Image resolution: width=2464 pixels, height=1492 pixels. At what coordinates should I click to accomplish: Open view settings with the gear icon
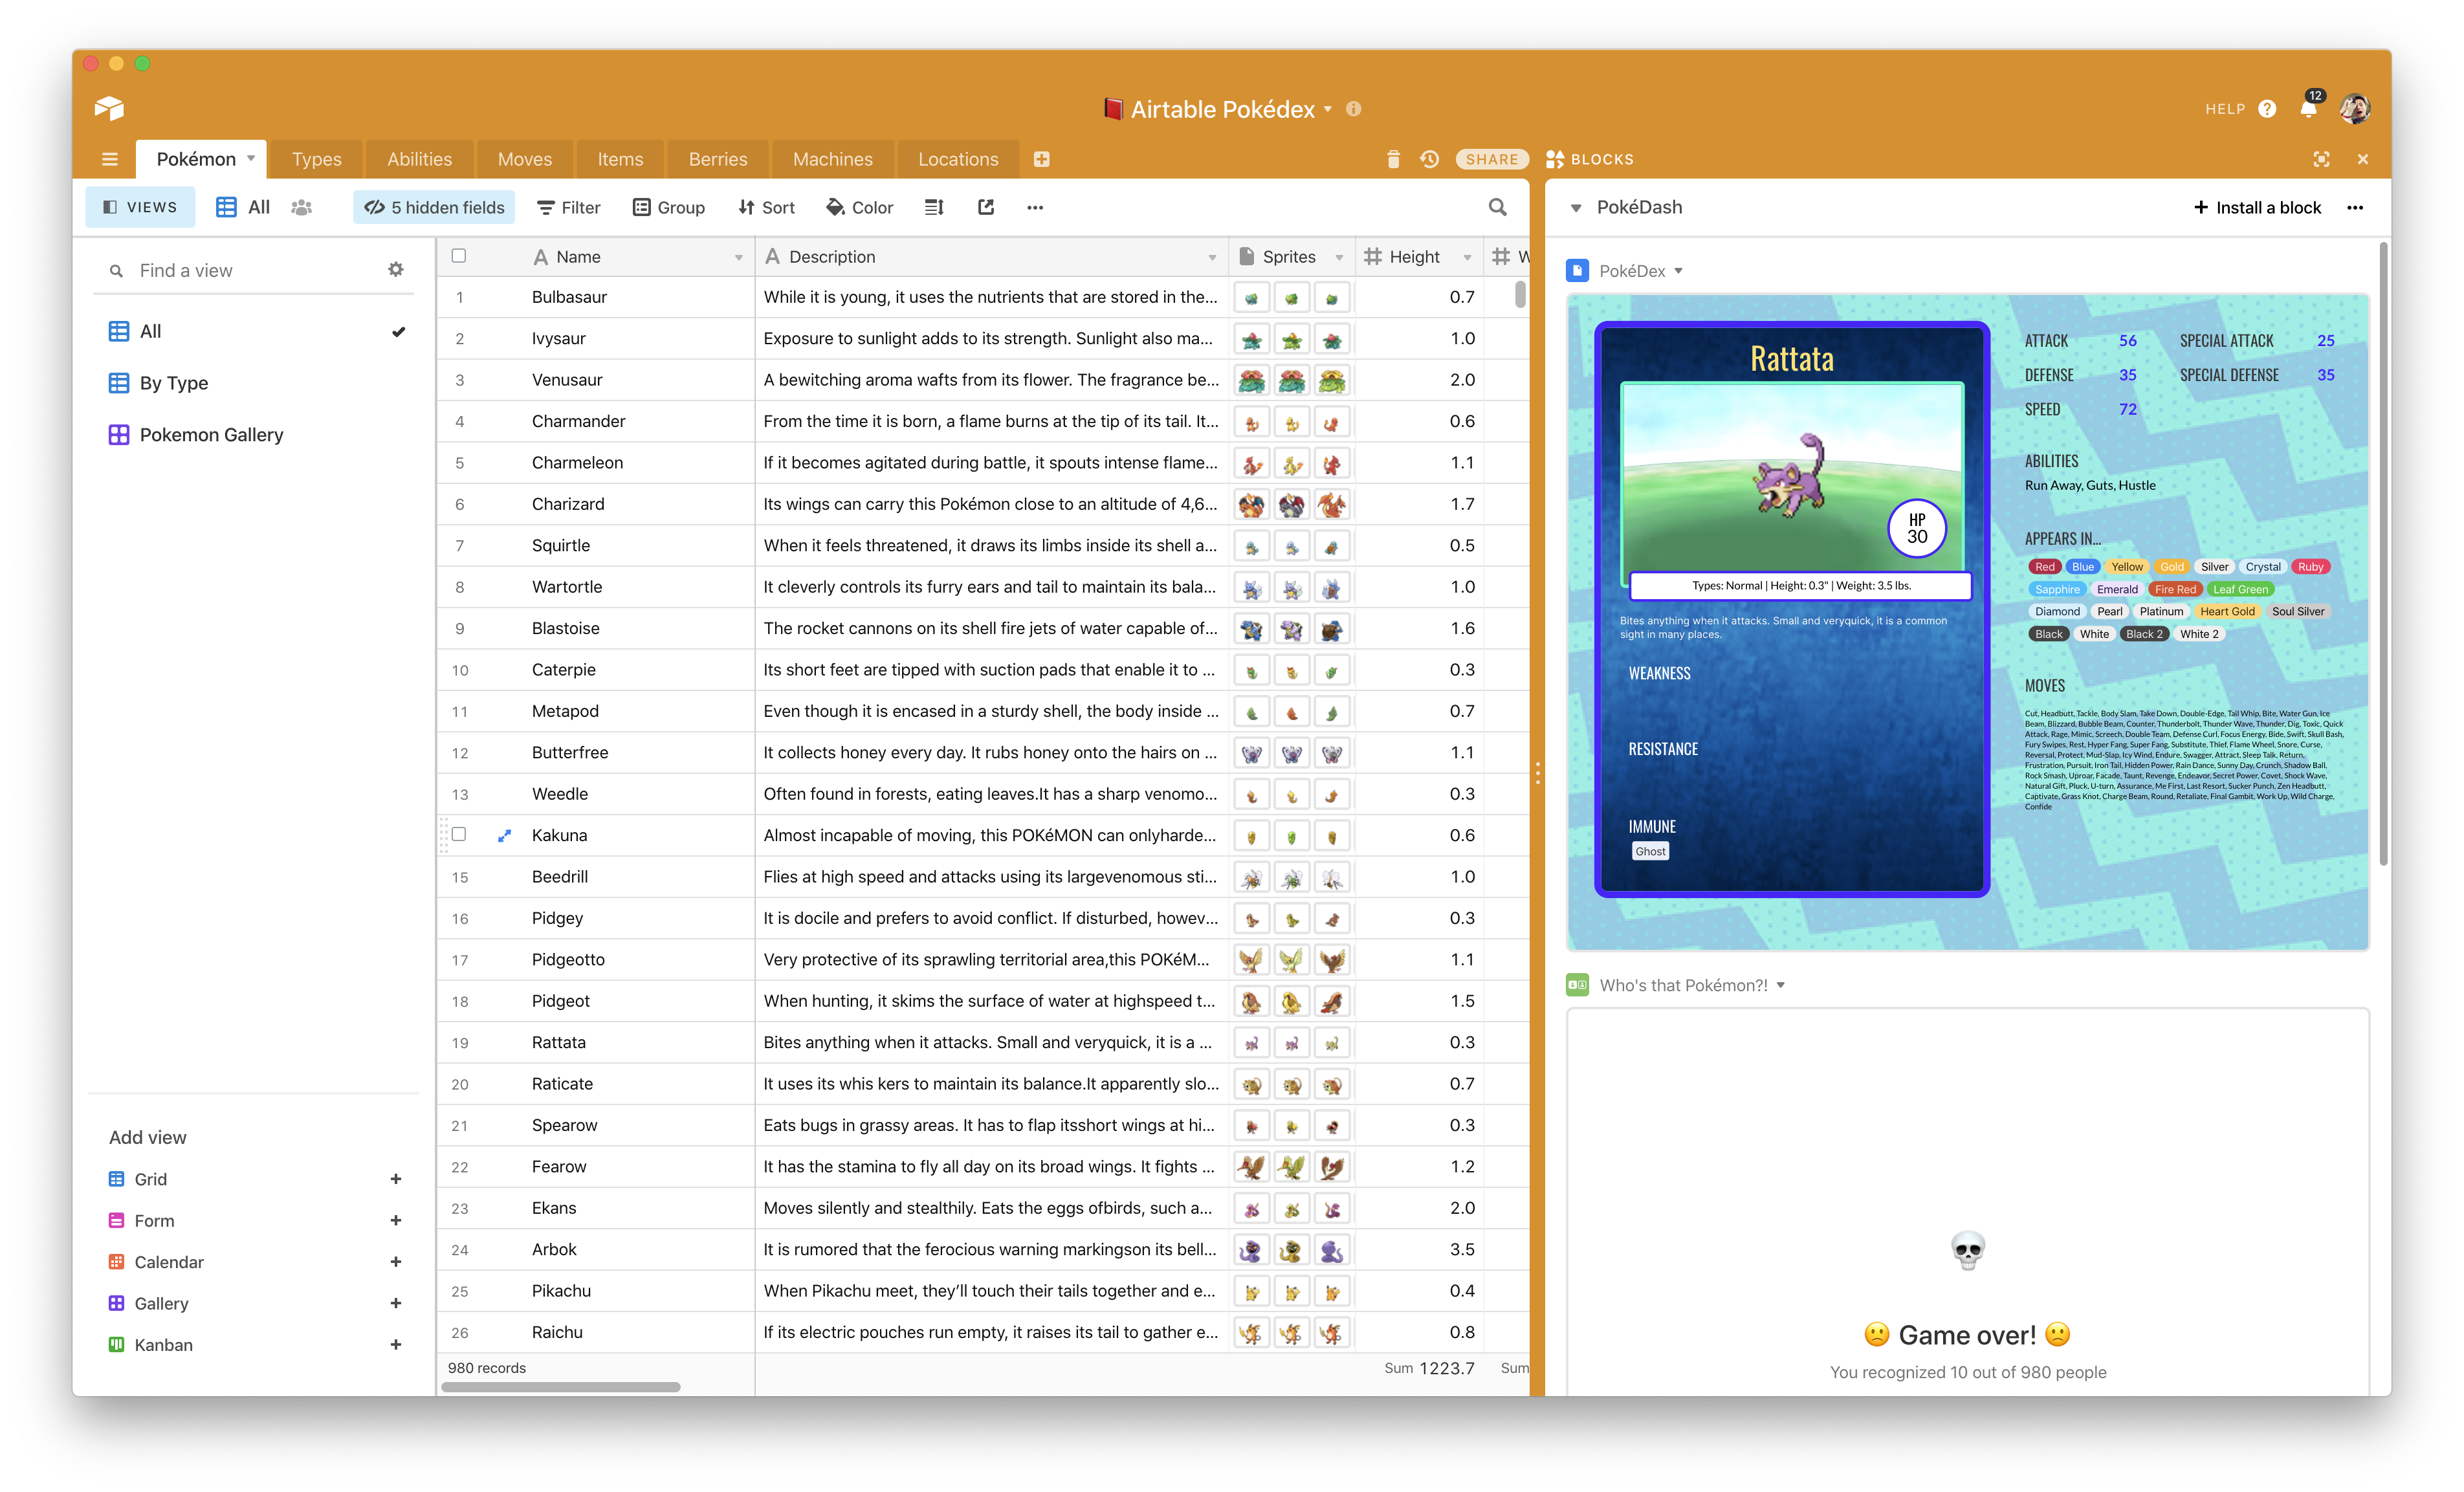[396, 269]
